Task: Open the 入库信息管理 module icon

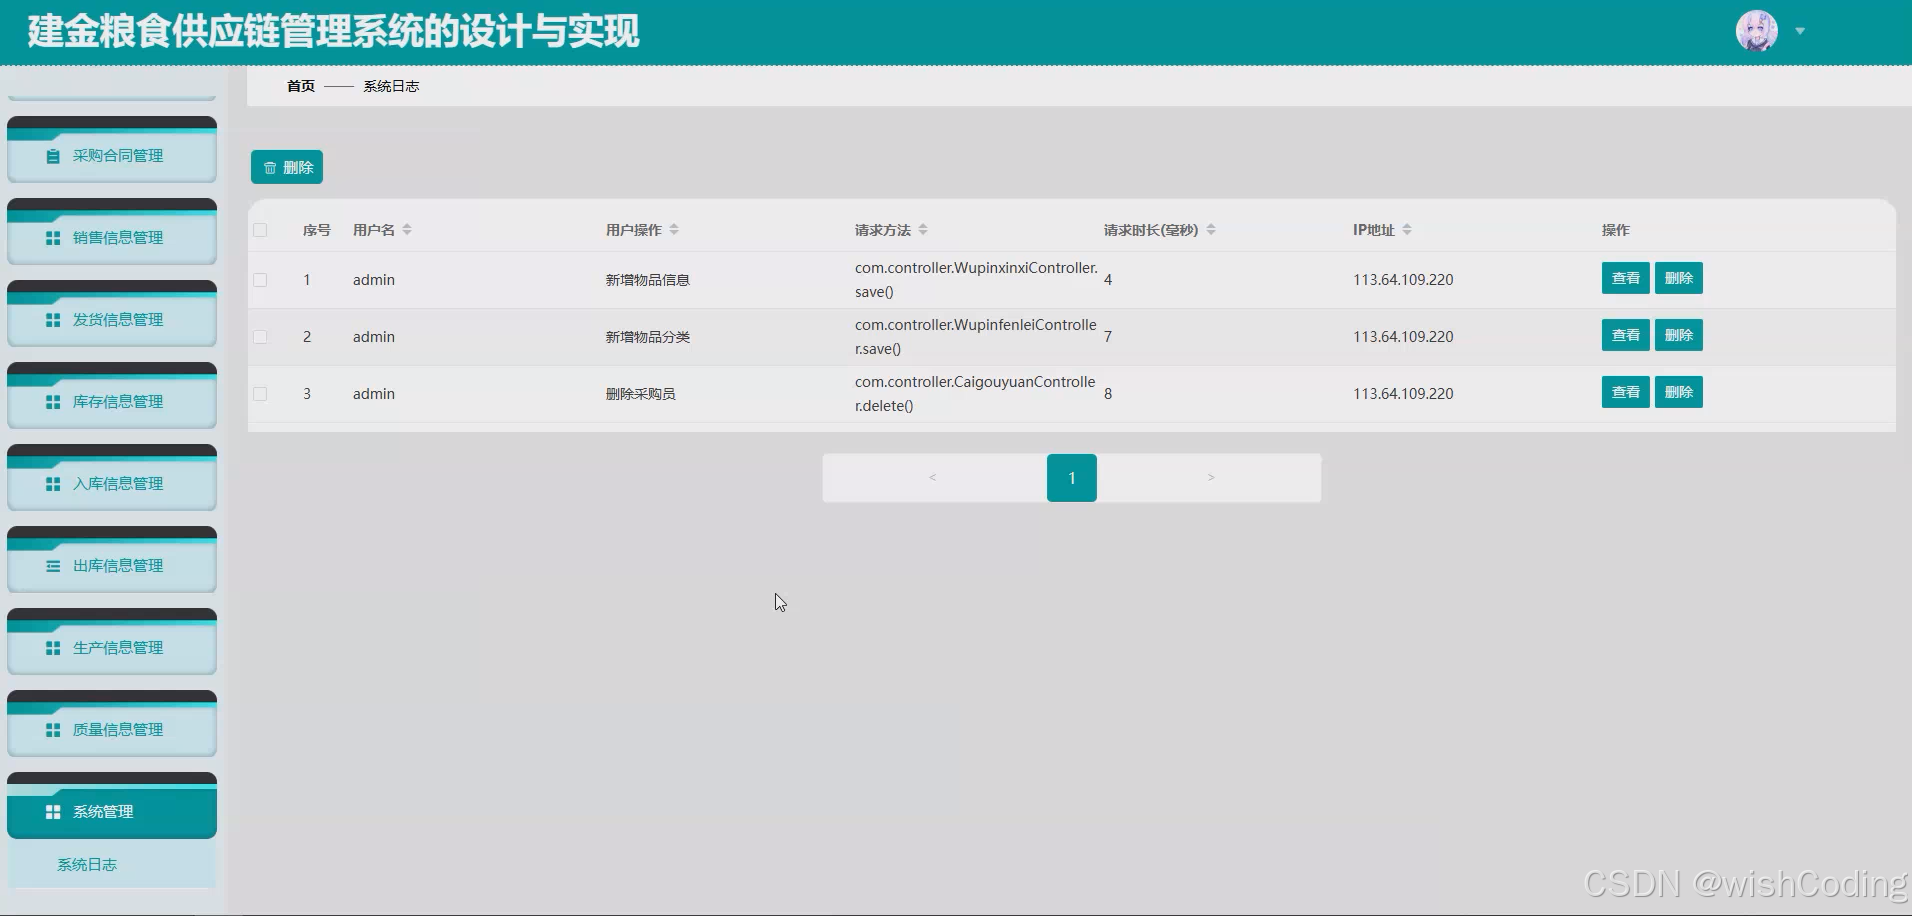Action: [53, 483]
